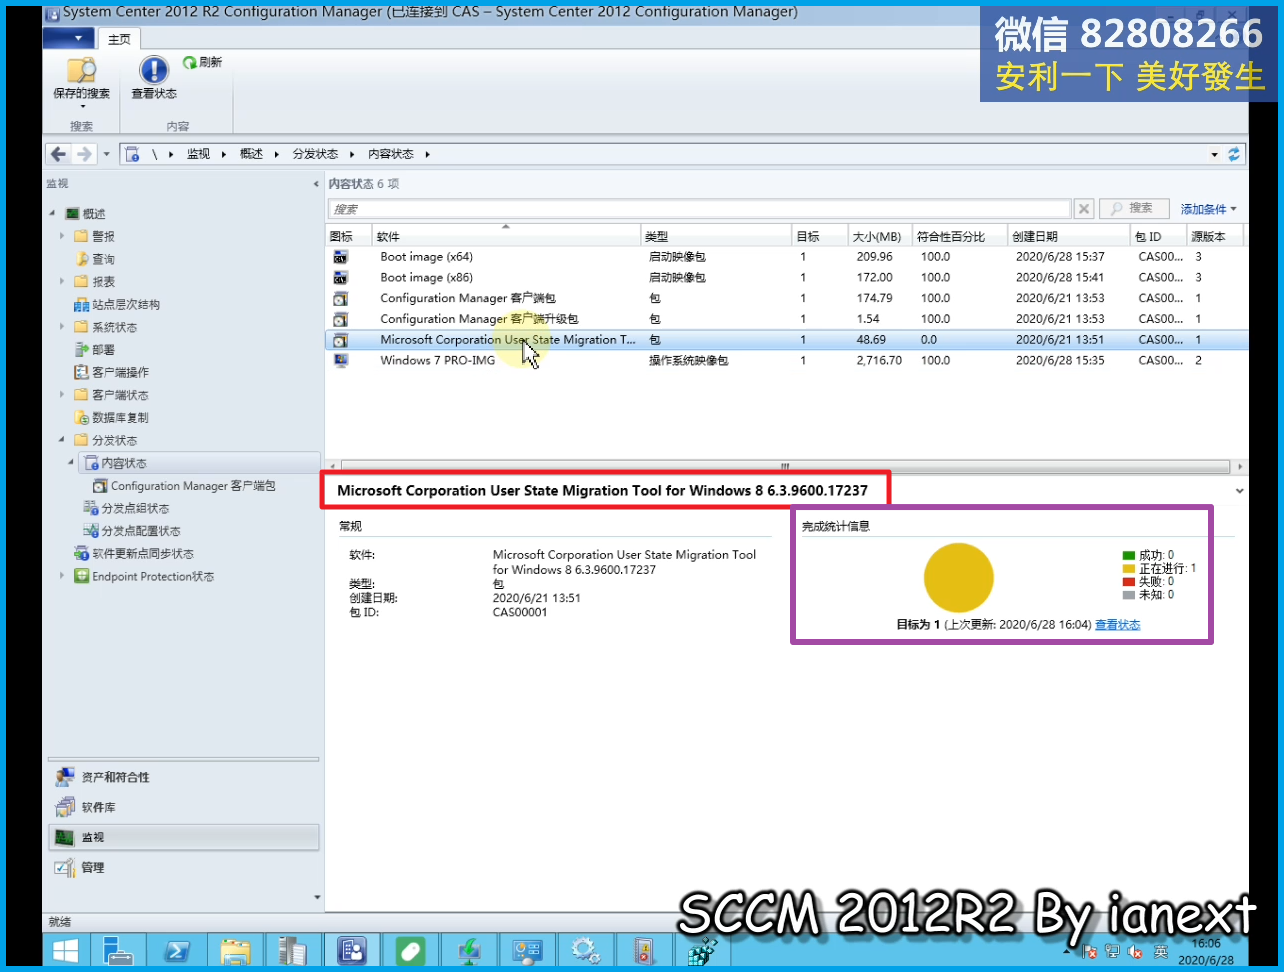Select the Boot image (x64) row
The height and width of the screenshot is (972, 1284).
[x=786, y=257]
